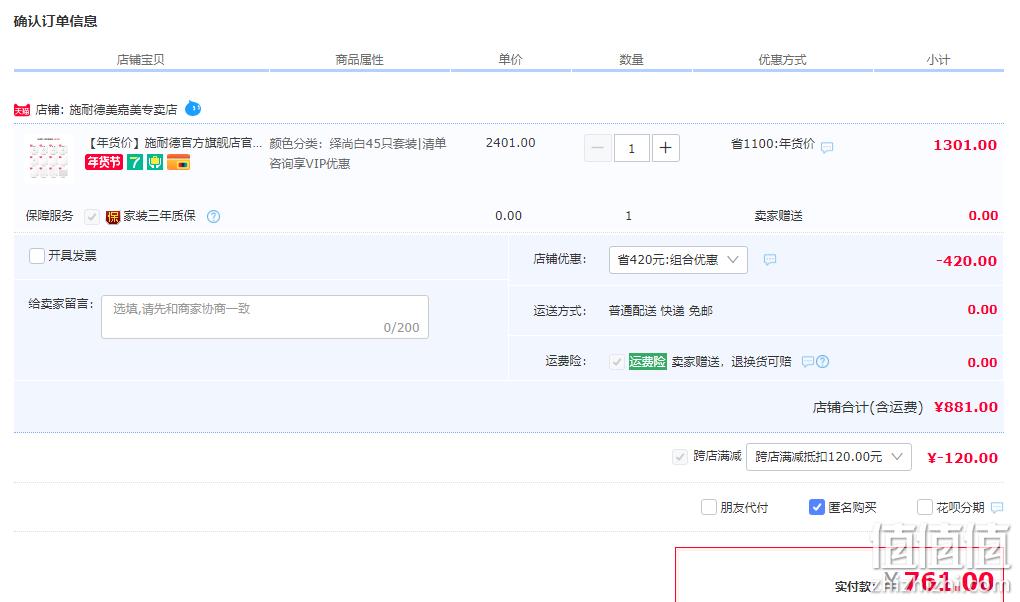Click the green shield guarantee badge
Screen dimensions: 1020x602
click(x=155, y=162)
